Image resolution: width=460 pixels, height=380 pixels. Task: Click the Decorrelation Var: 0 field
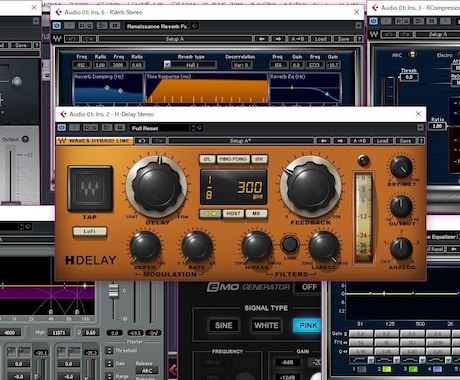[241, 65]
